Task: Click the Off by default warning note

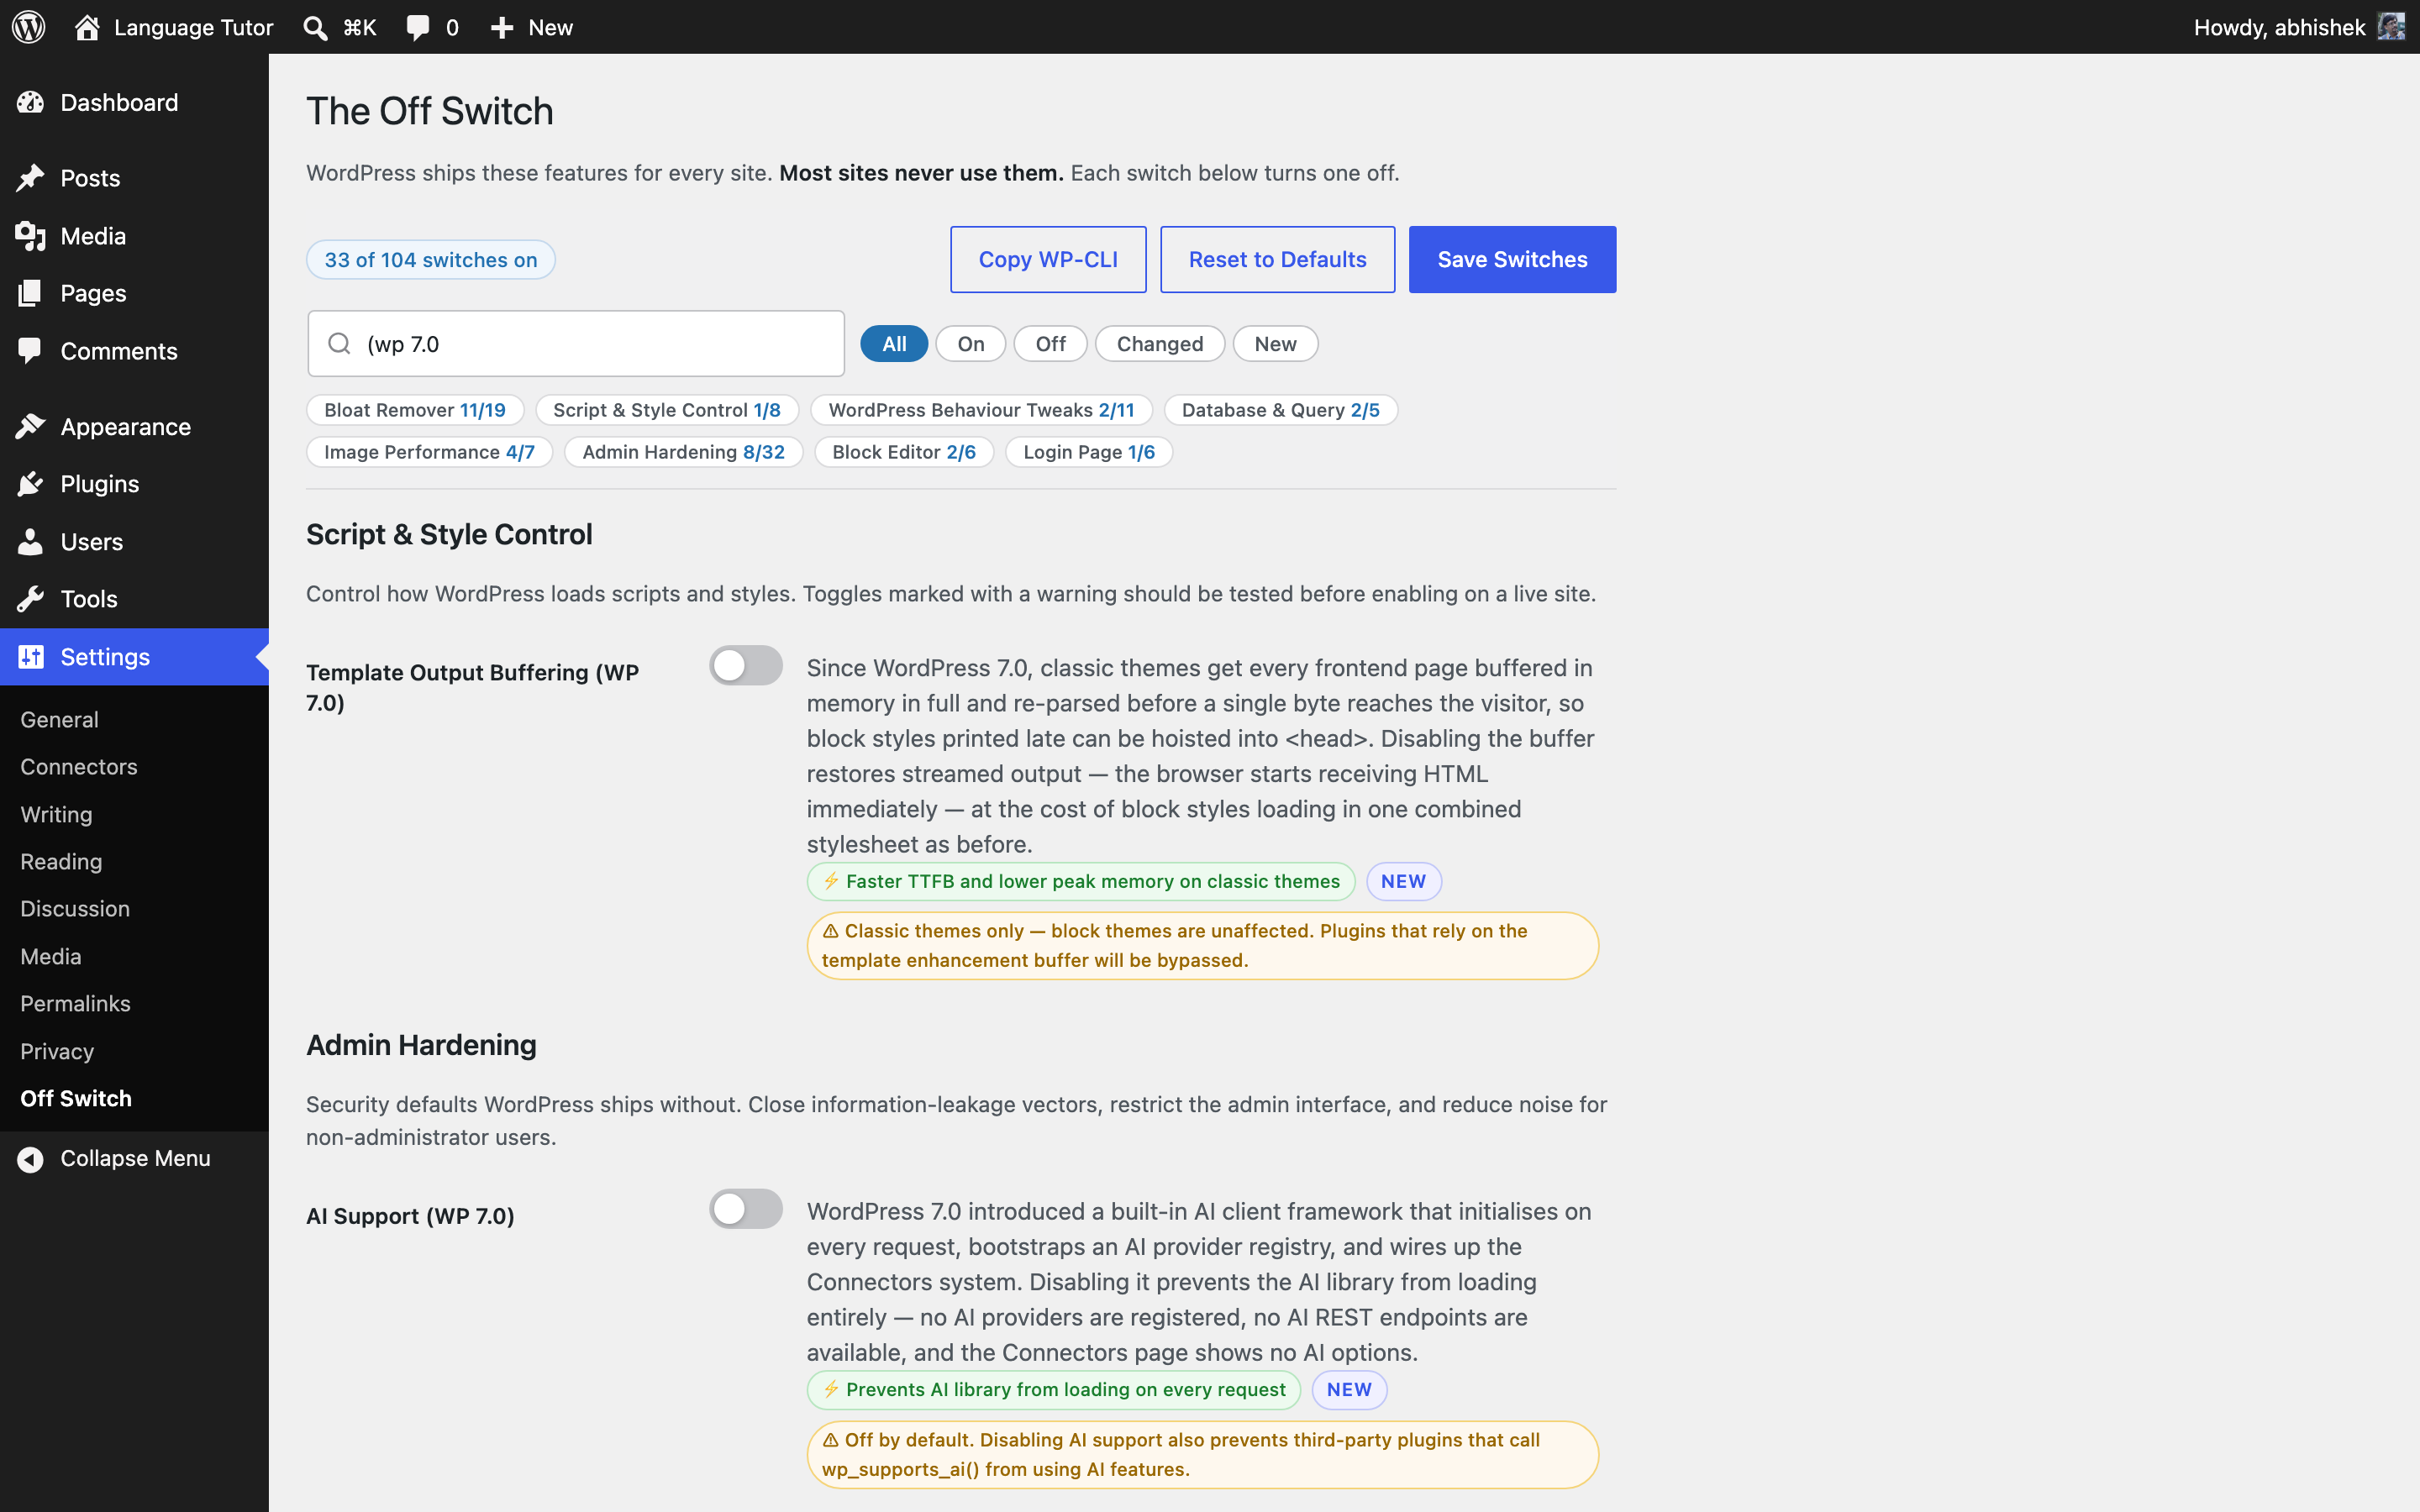Action: [1202, 1455]
